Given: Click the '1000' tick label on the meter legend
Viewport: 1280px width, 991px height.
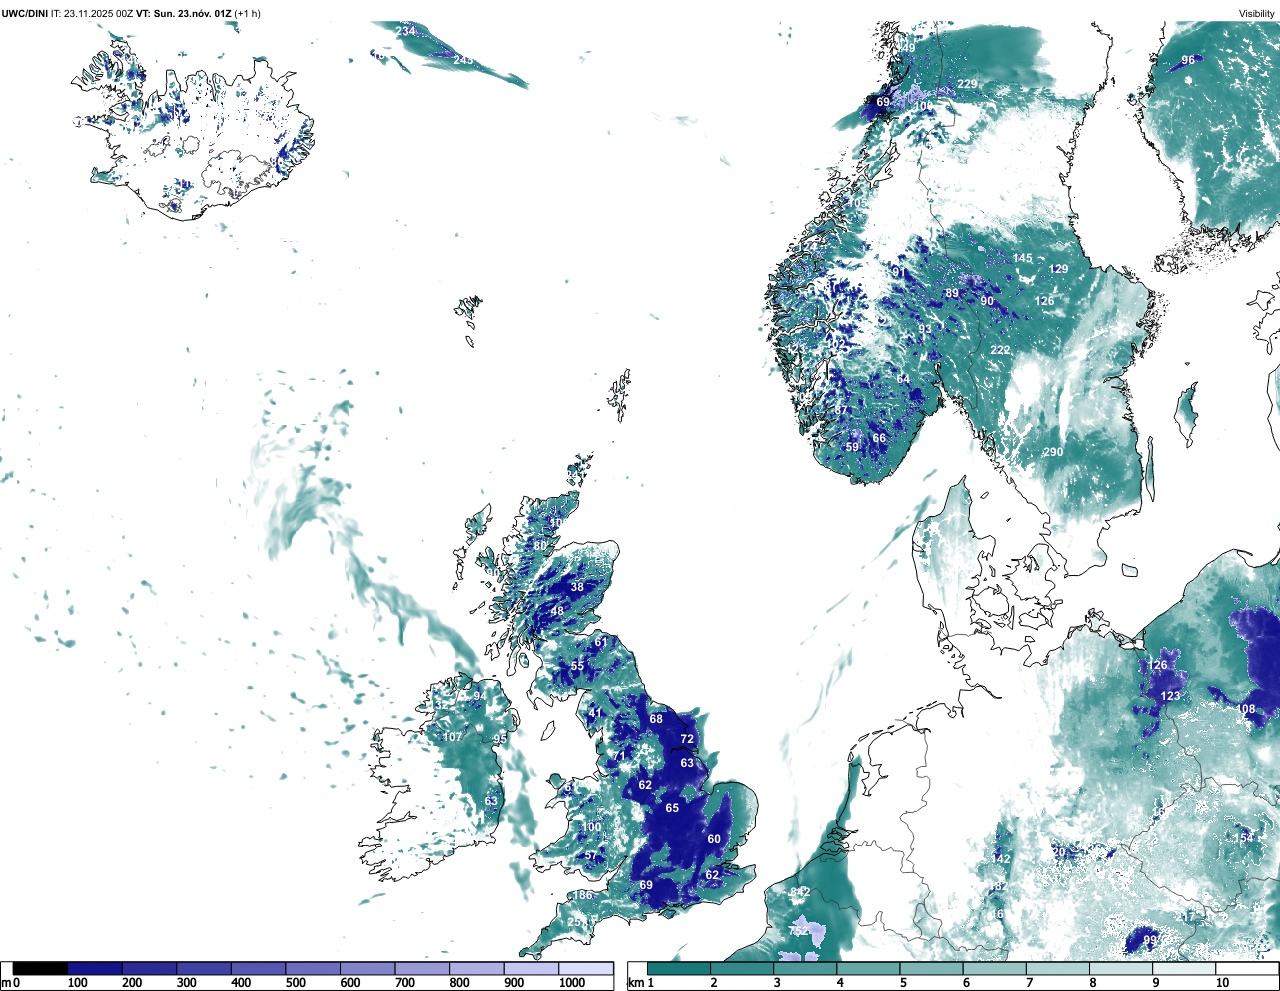Looking at the screenshot, I should point(572,984).
